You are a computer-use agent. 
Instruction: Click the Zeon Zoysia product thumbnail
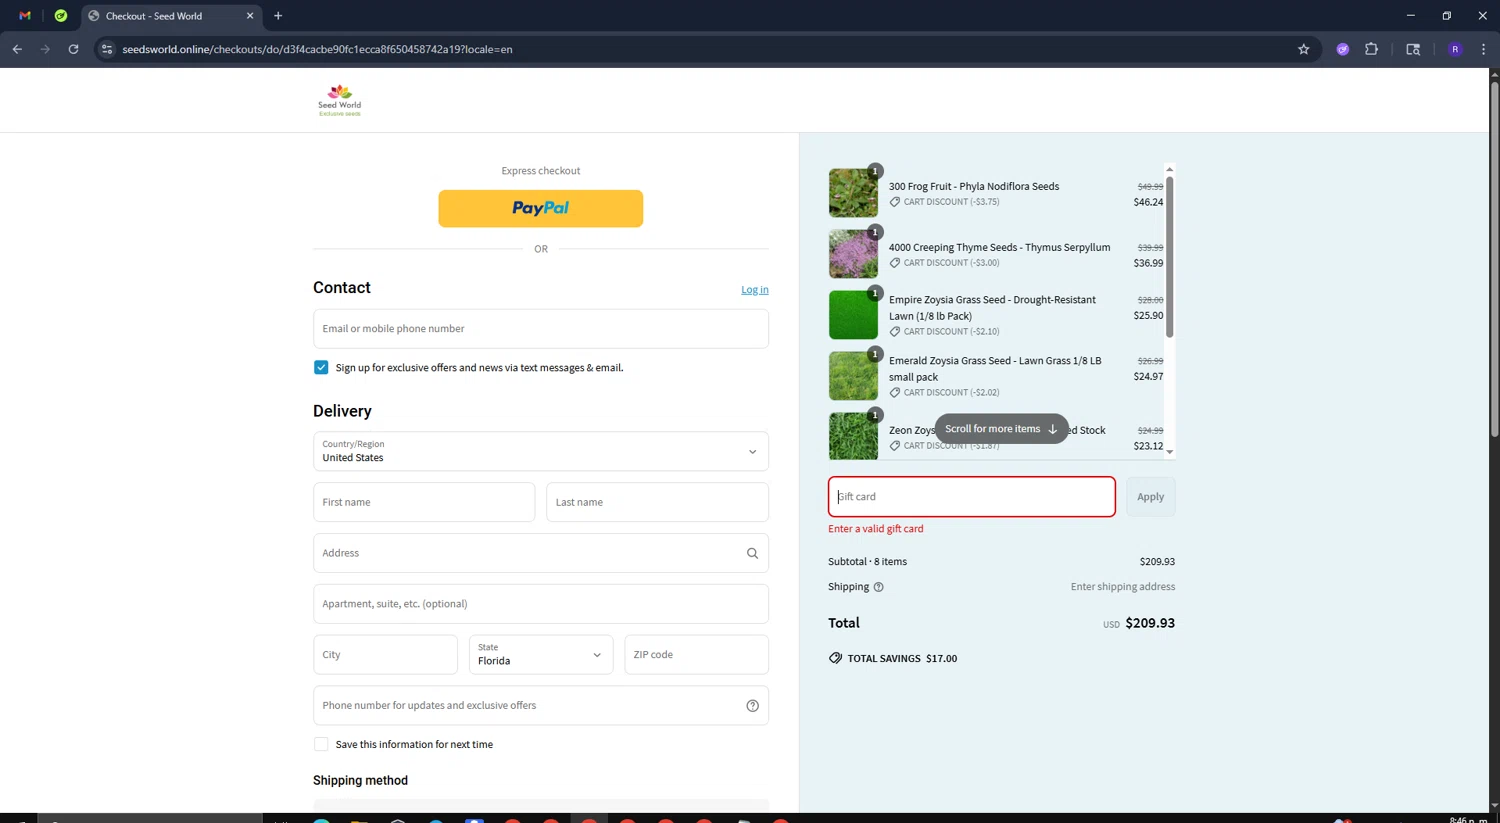[x=853, y=436]
